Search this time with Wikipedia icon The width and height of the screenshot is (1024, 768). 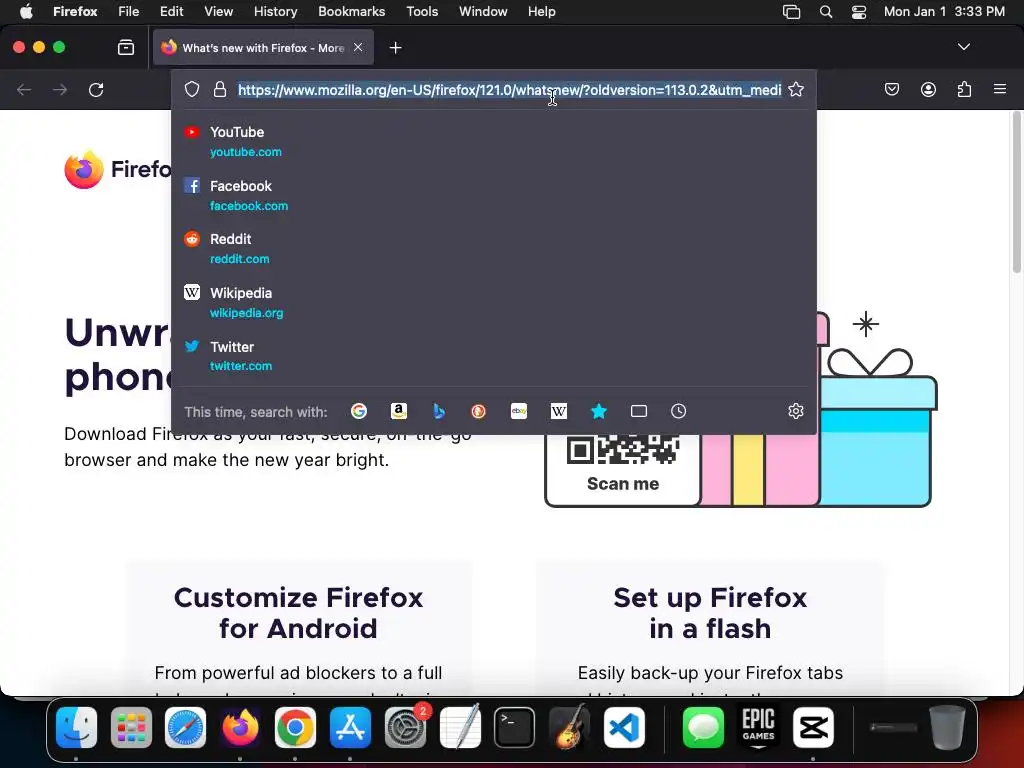pos(558,411)
